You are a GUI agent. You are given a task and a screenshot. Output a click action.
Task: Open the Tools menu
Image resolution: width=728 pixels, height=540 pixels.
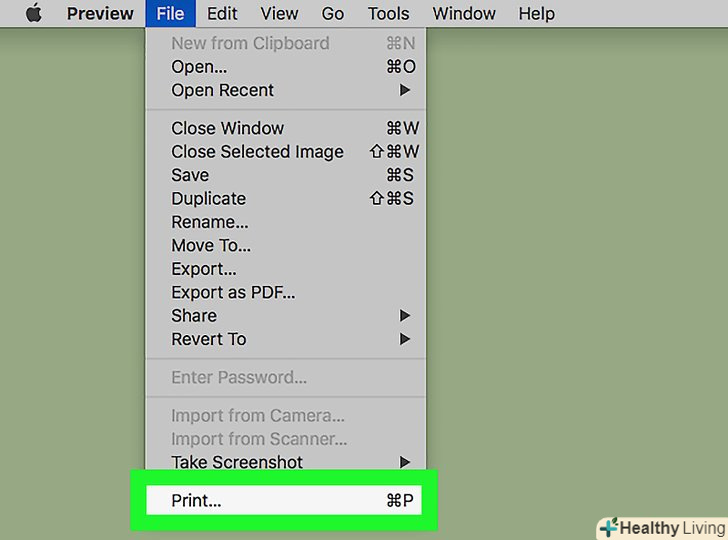388,13
